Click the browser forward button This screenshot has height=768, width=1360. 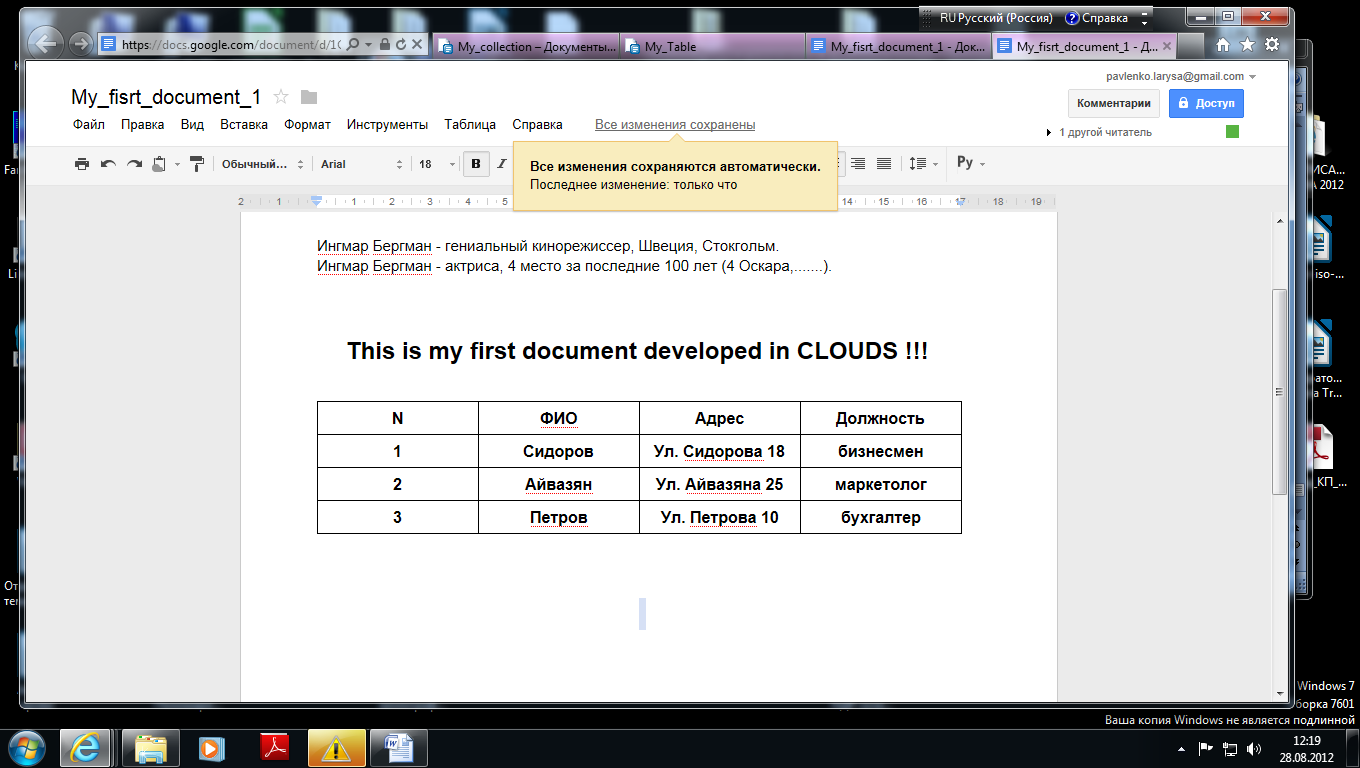[80, 42]
